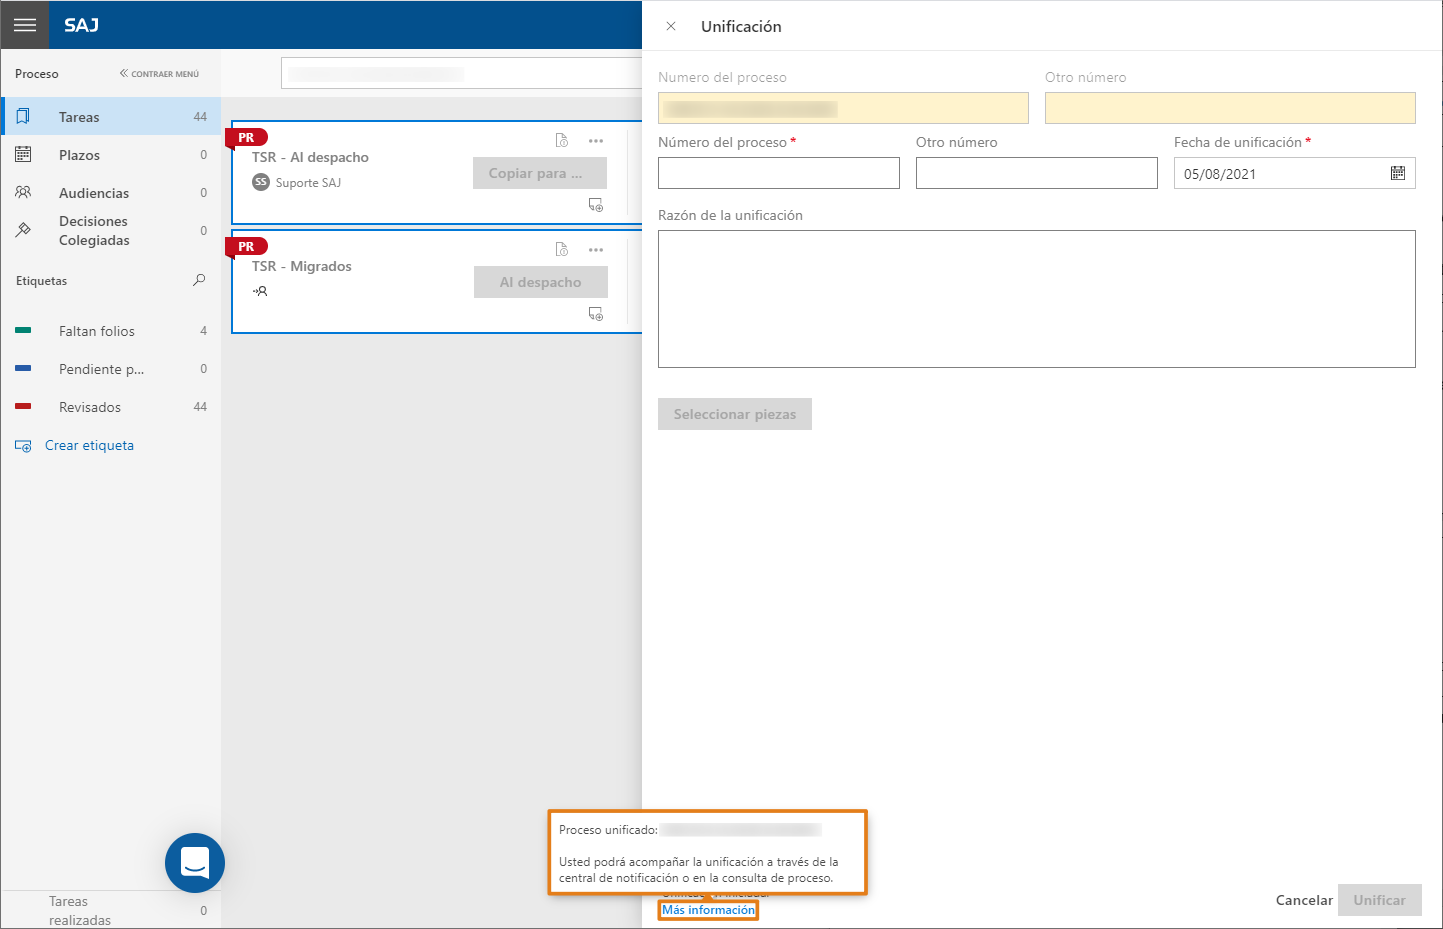Click Copiar para button
1443x929 pixels.
tap(540, 173)
